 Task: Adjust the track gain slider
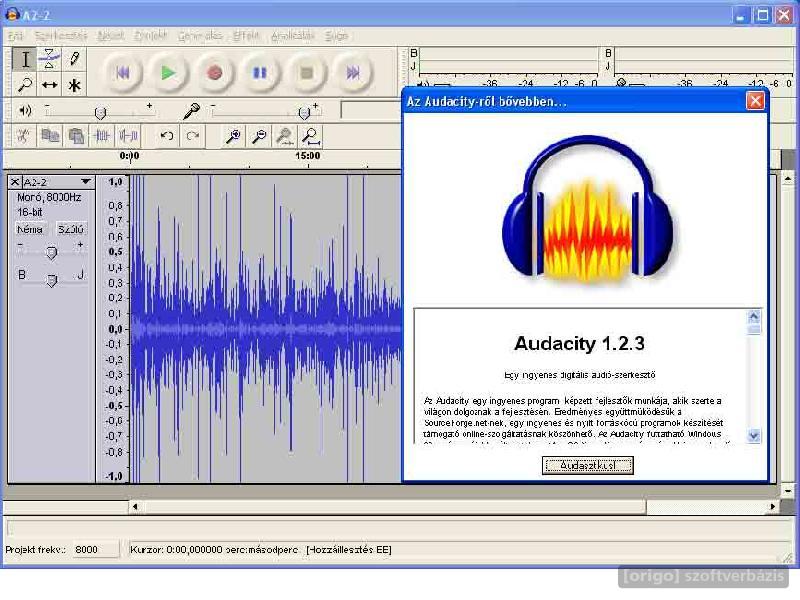tap(51, 252)
